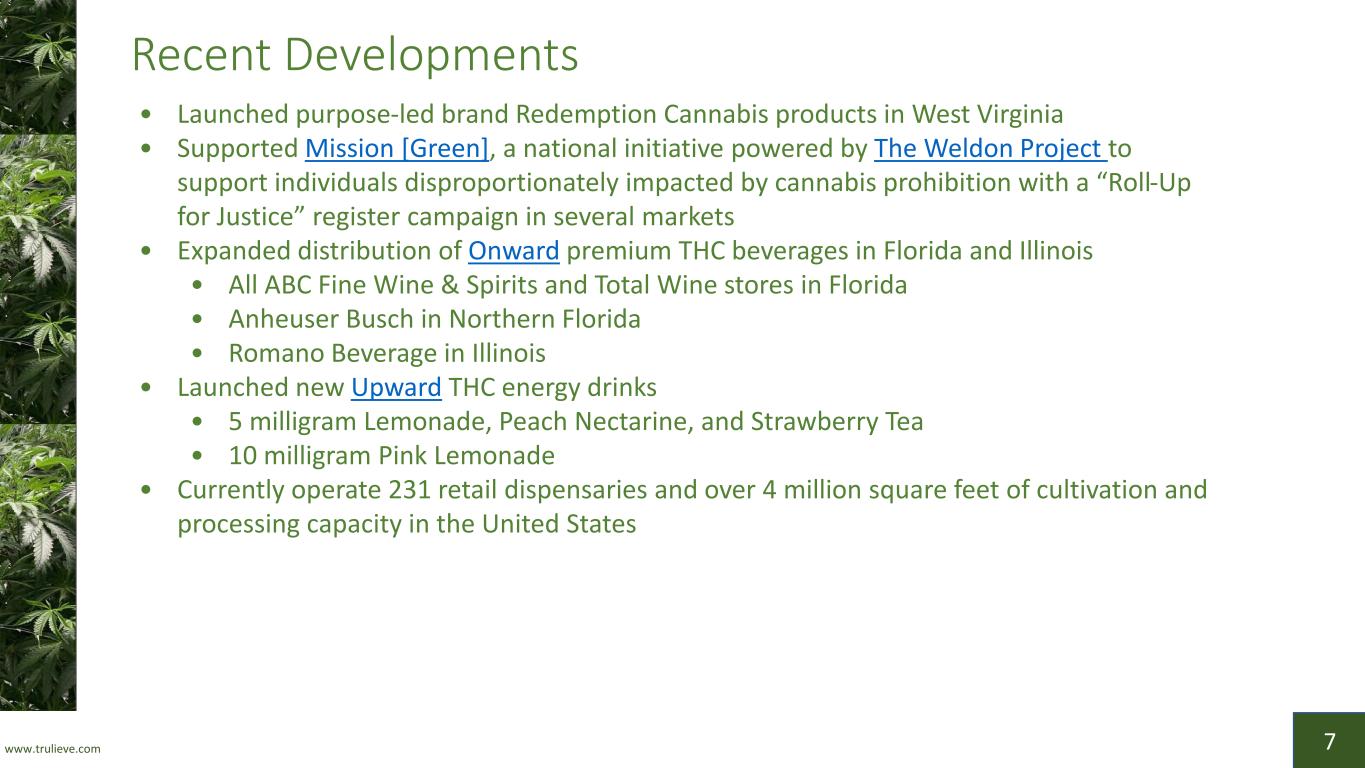1365x768 pixels.
Task: Click the Anheuser Busch in Northern Florida line
Action: click(434, 318)
